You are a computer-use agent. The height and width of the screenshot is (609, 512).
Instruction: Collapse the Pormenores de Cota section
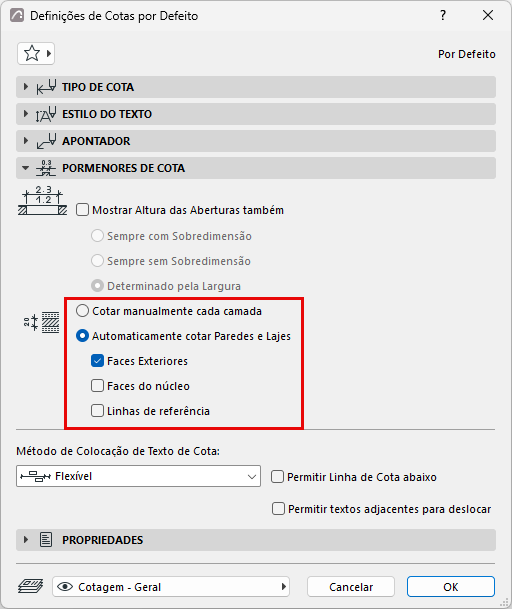[x=26, y=168]
